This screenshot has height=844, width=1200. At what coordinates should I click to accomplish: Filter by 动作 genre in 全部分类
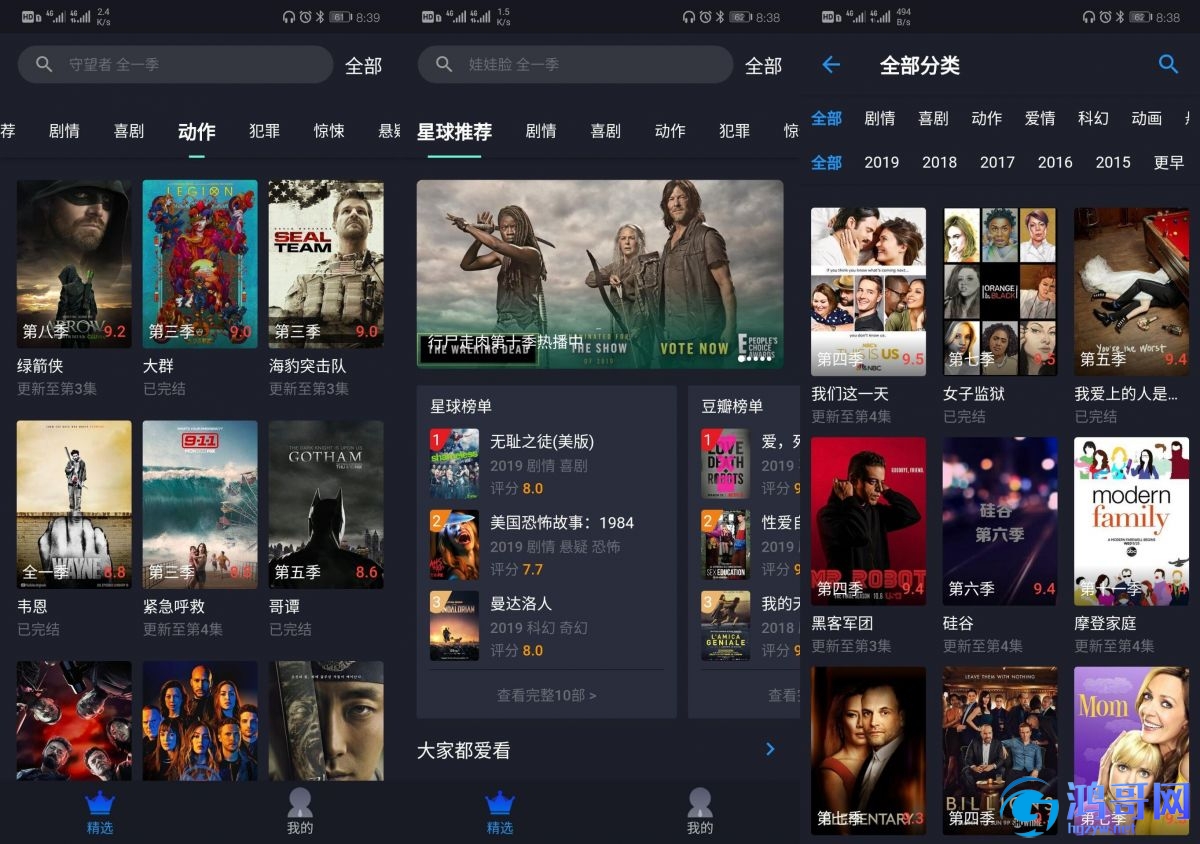[x=987, y=118]
